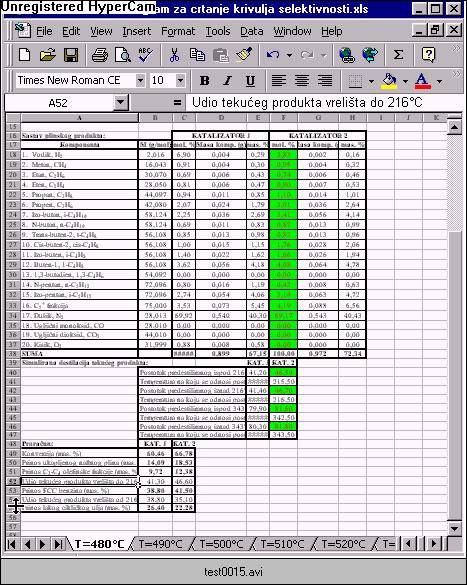Switch to the T=510°C sheet tab
Image resolution: width=467 pixels, height=585 pixels.
pos(282,544)
